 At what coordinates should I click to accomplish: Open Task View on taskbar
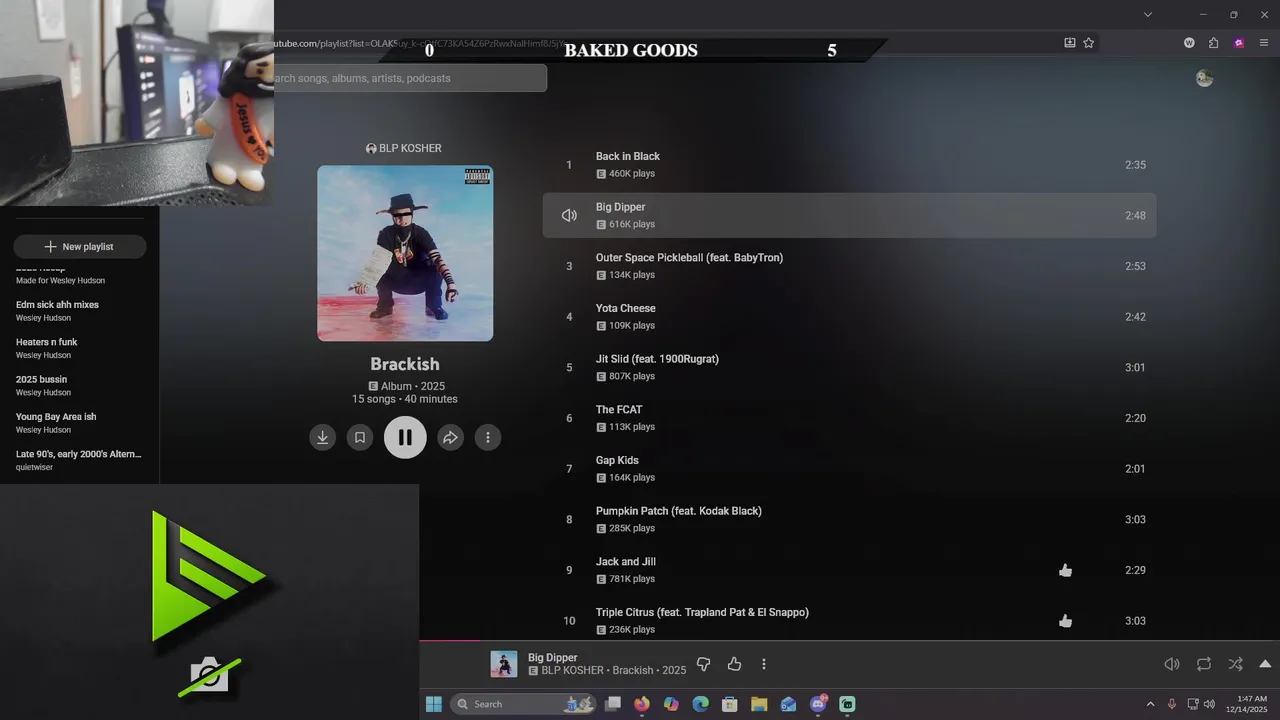[613, 704]
